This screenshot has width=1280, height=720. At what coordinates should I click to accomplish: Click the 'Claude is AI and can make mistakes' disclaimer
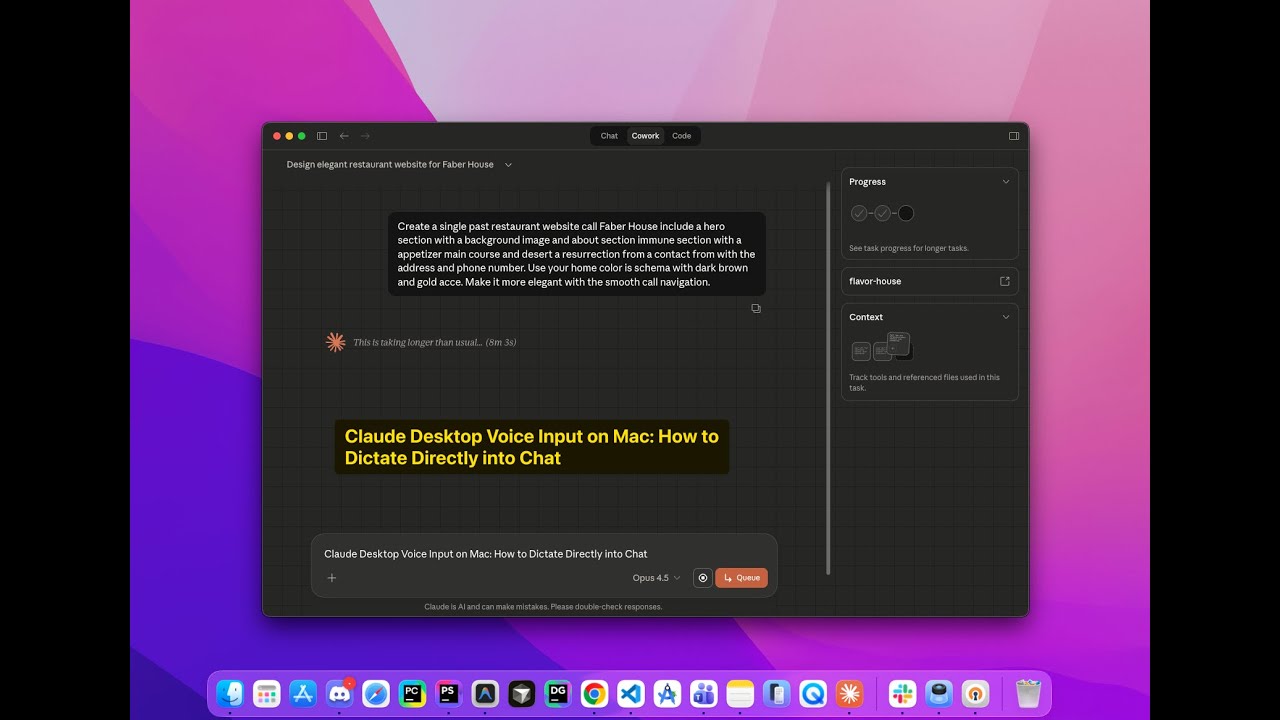(543, 606)
